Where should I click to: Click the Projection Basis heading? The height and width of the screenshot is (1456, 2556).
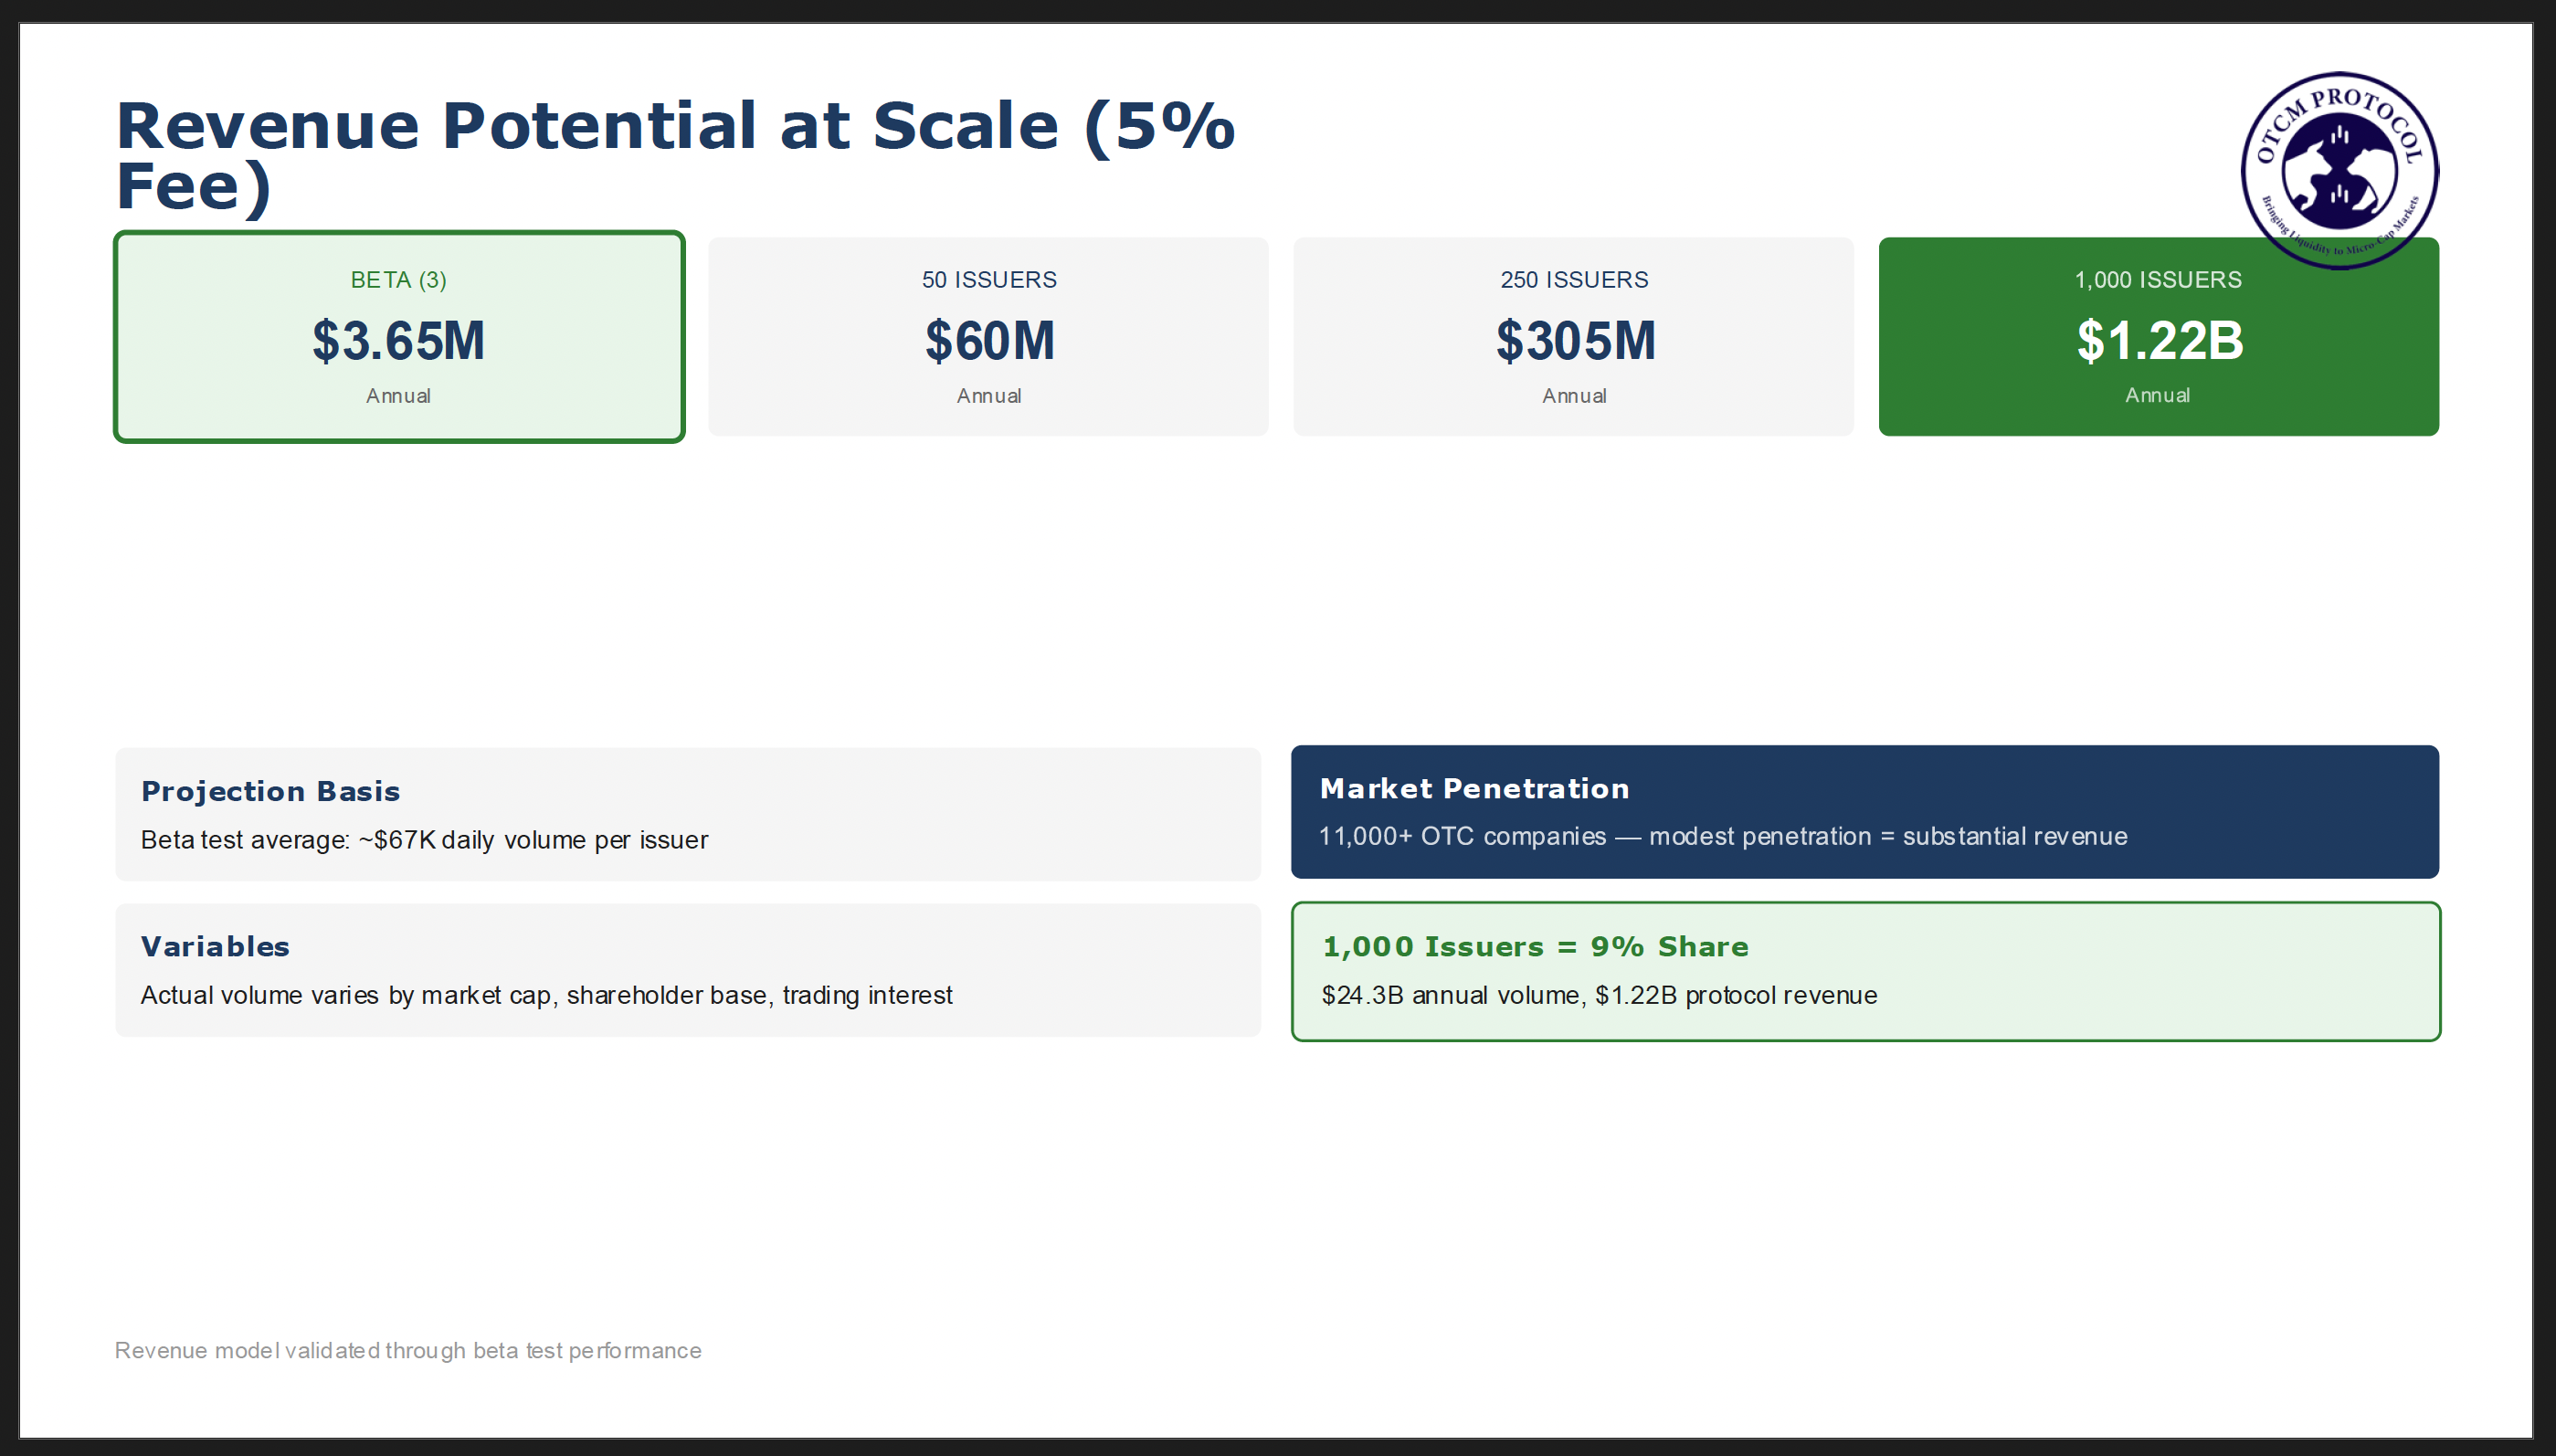click(x=270, y=791)
